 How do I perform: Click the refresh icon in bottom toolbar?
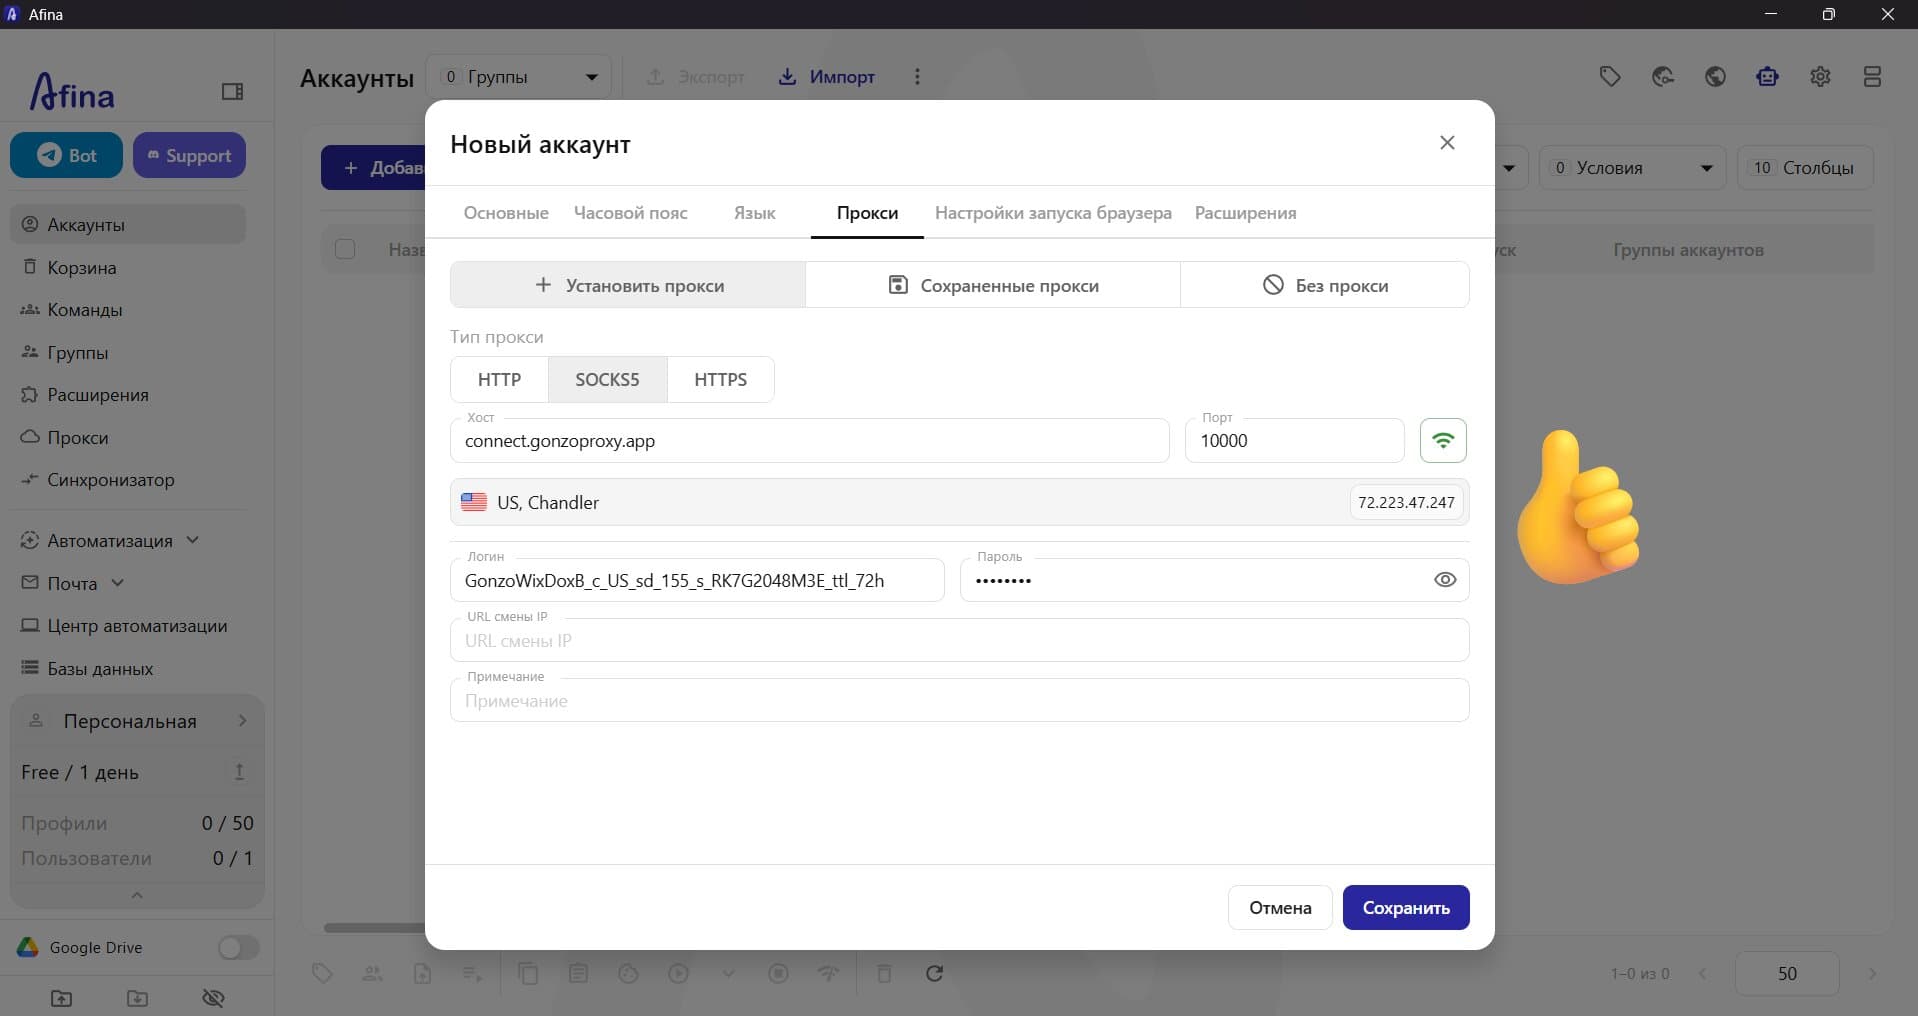click(934, 973)
